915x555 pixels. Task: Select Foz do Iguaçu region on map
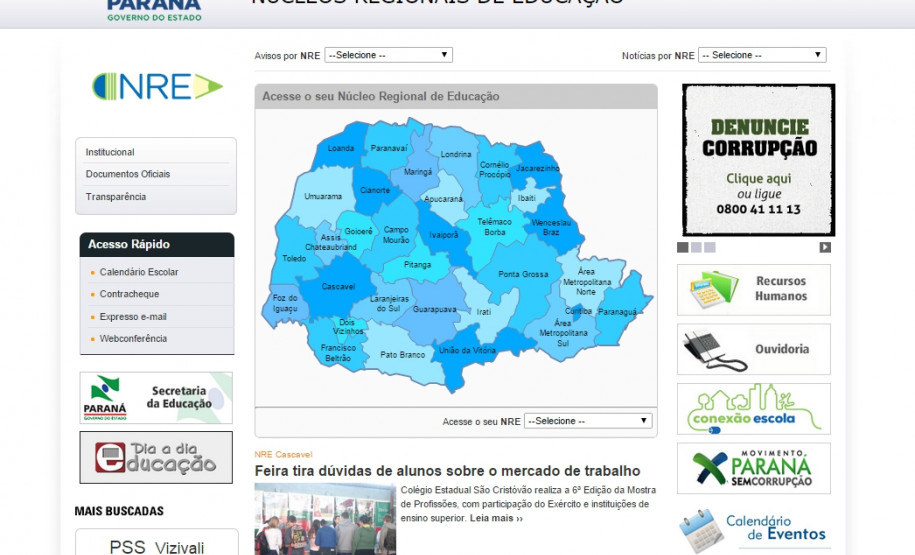coord(284,303)
